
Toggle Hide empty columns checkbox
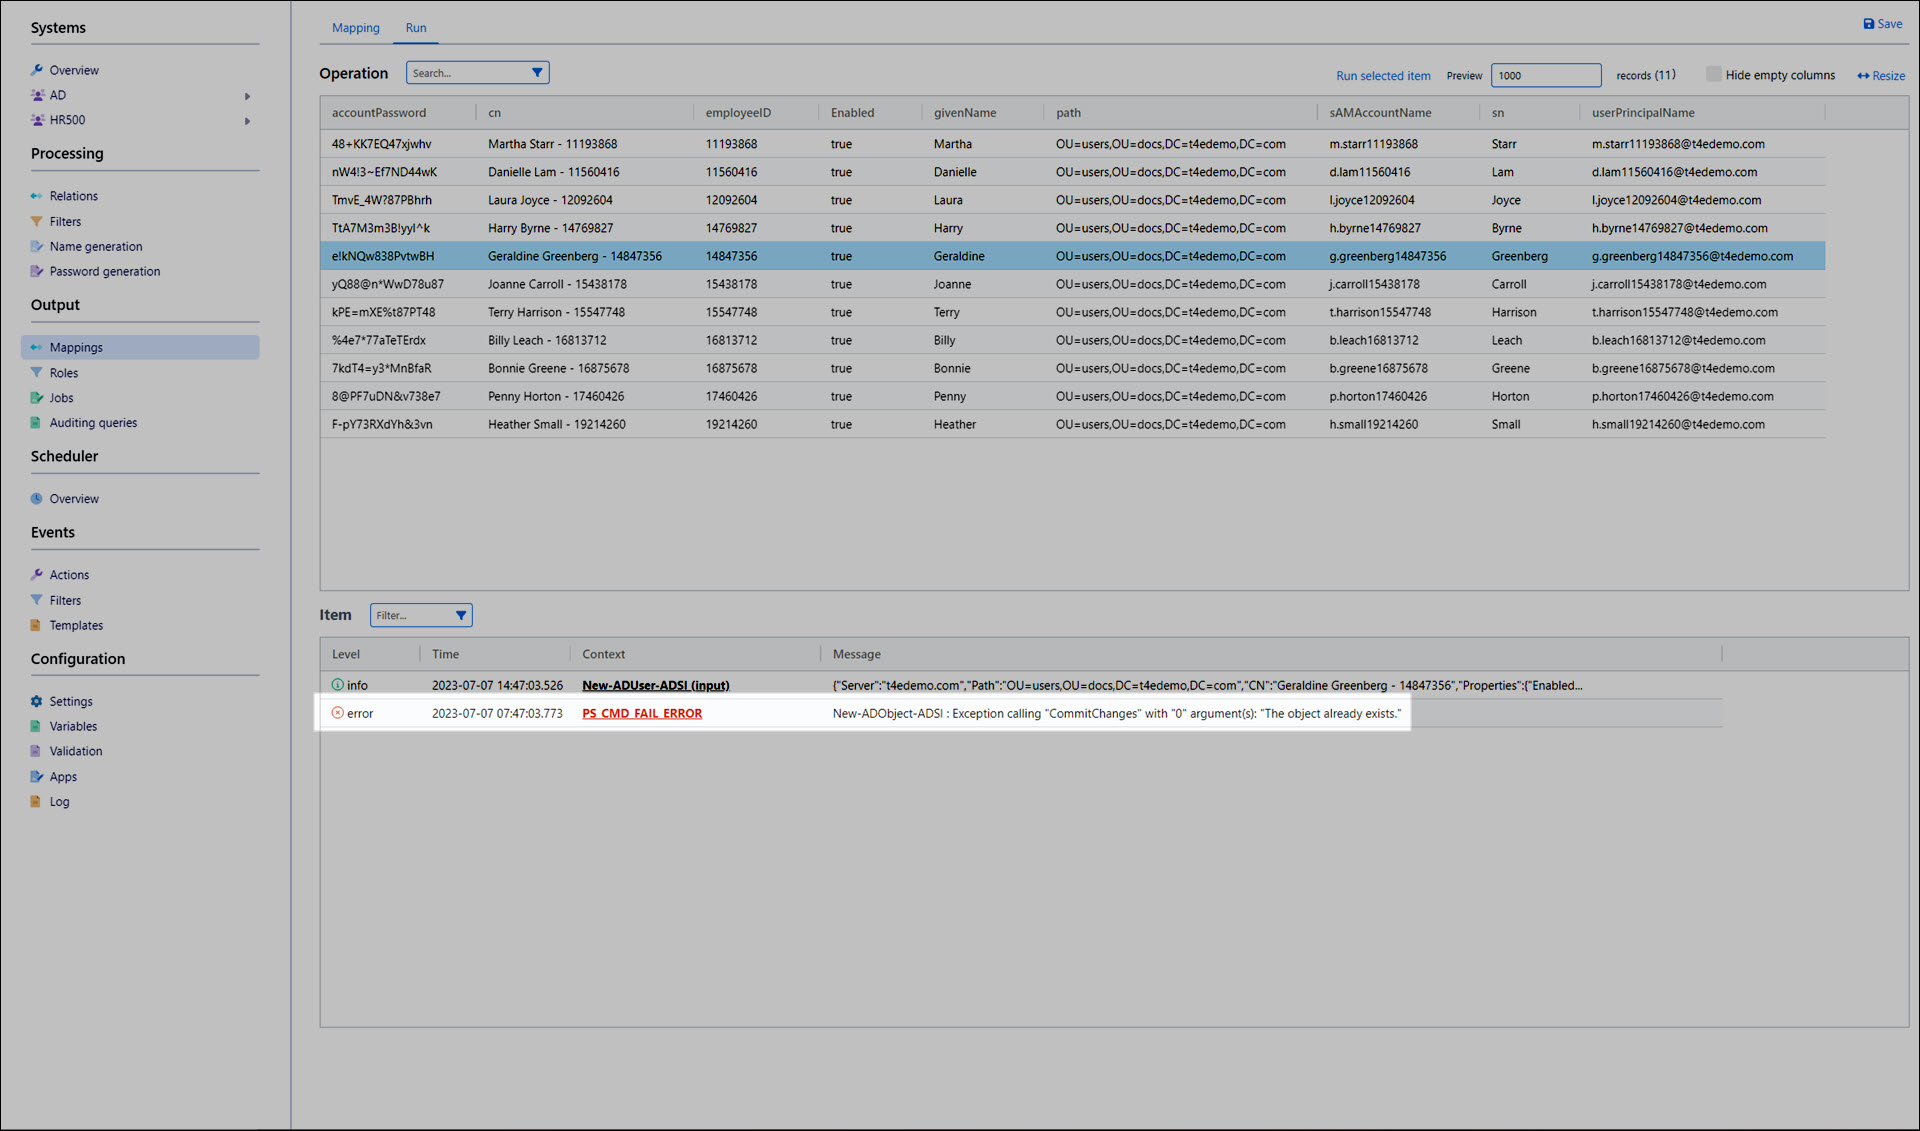(1713, 74)
